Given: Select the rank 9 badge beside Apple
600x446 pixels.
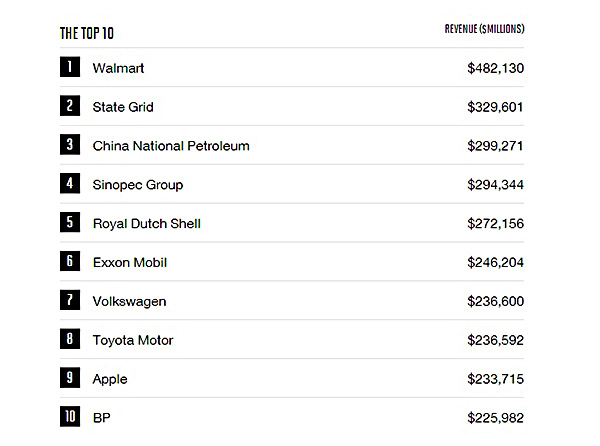Looking at the screenshot, I should [x=69, y=379].
